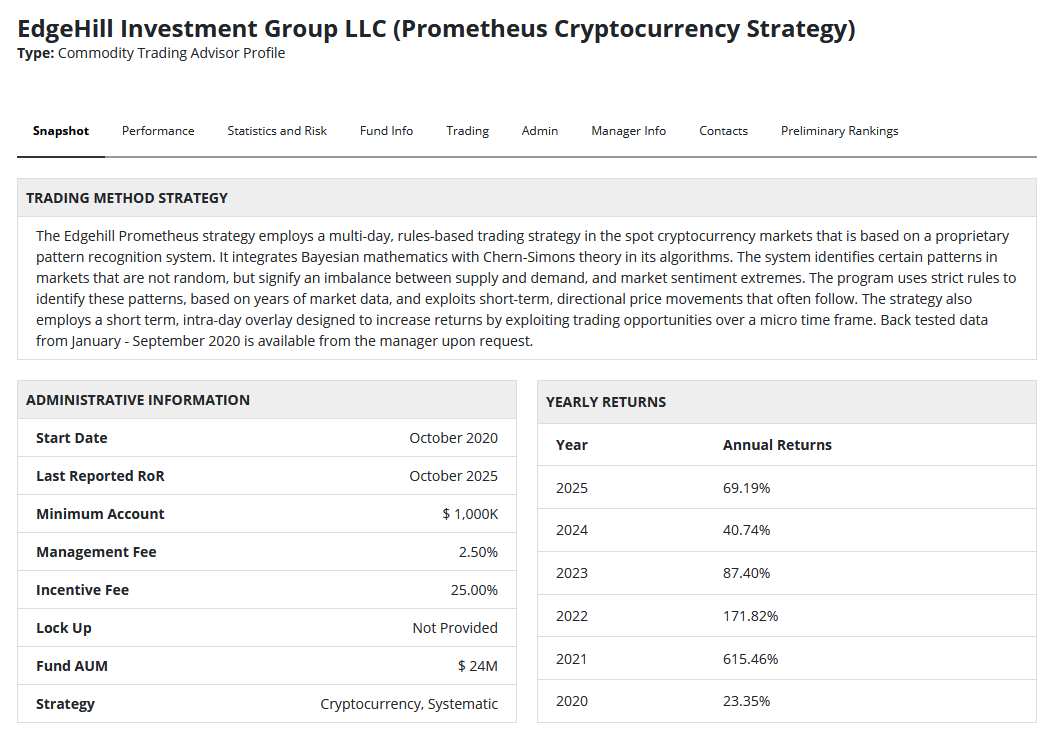Select the Fund Info tab

click(386, 131)
